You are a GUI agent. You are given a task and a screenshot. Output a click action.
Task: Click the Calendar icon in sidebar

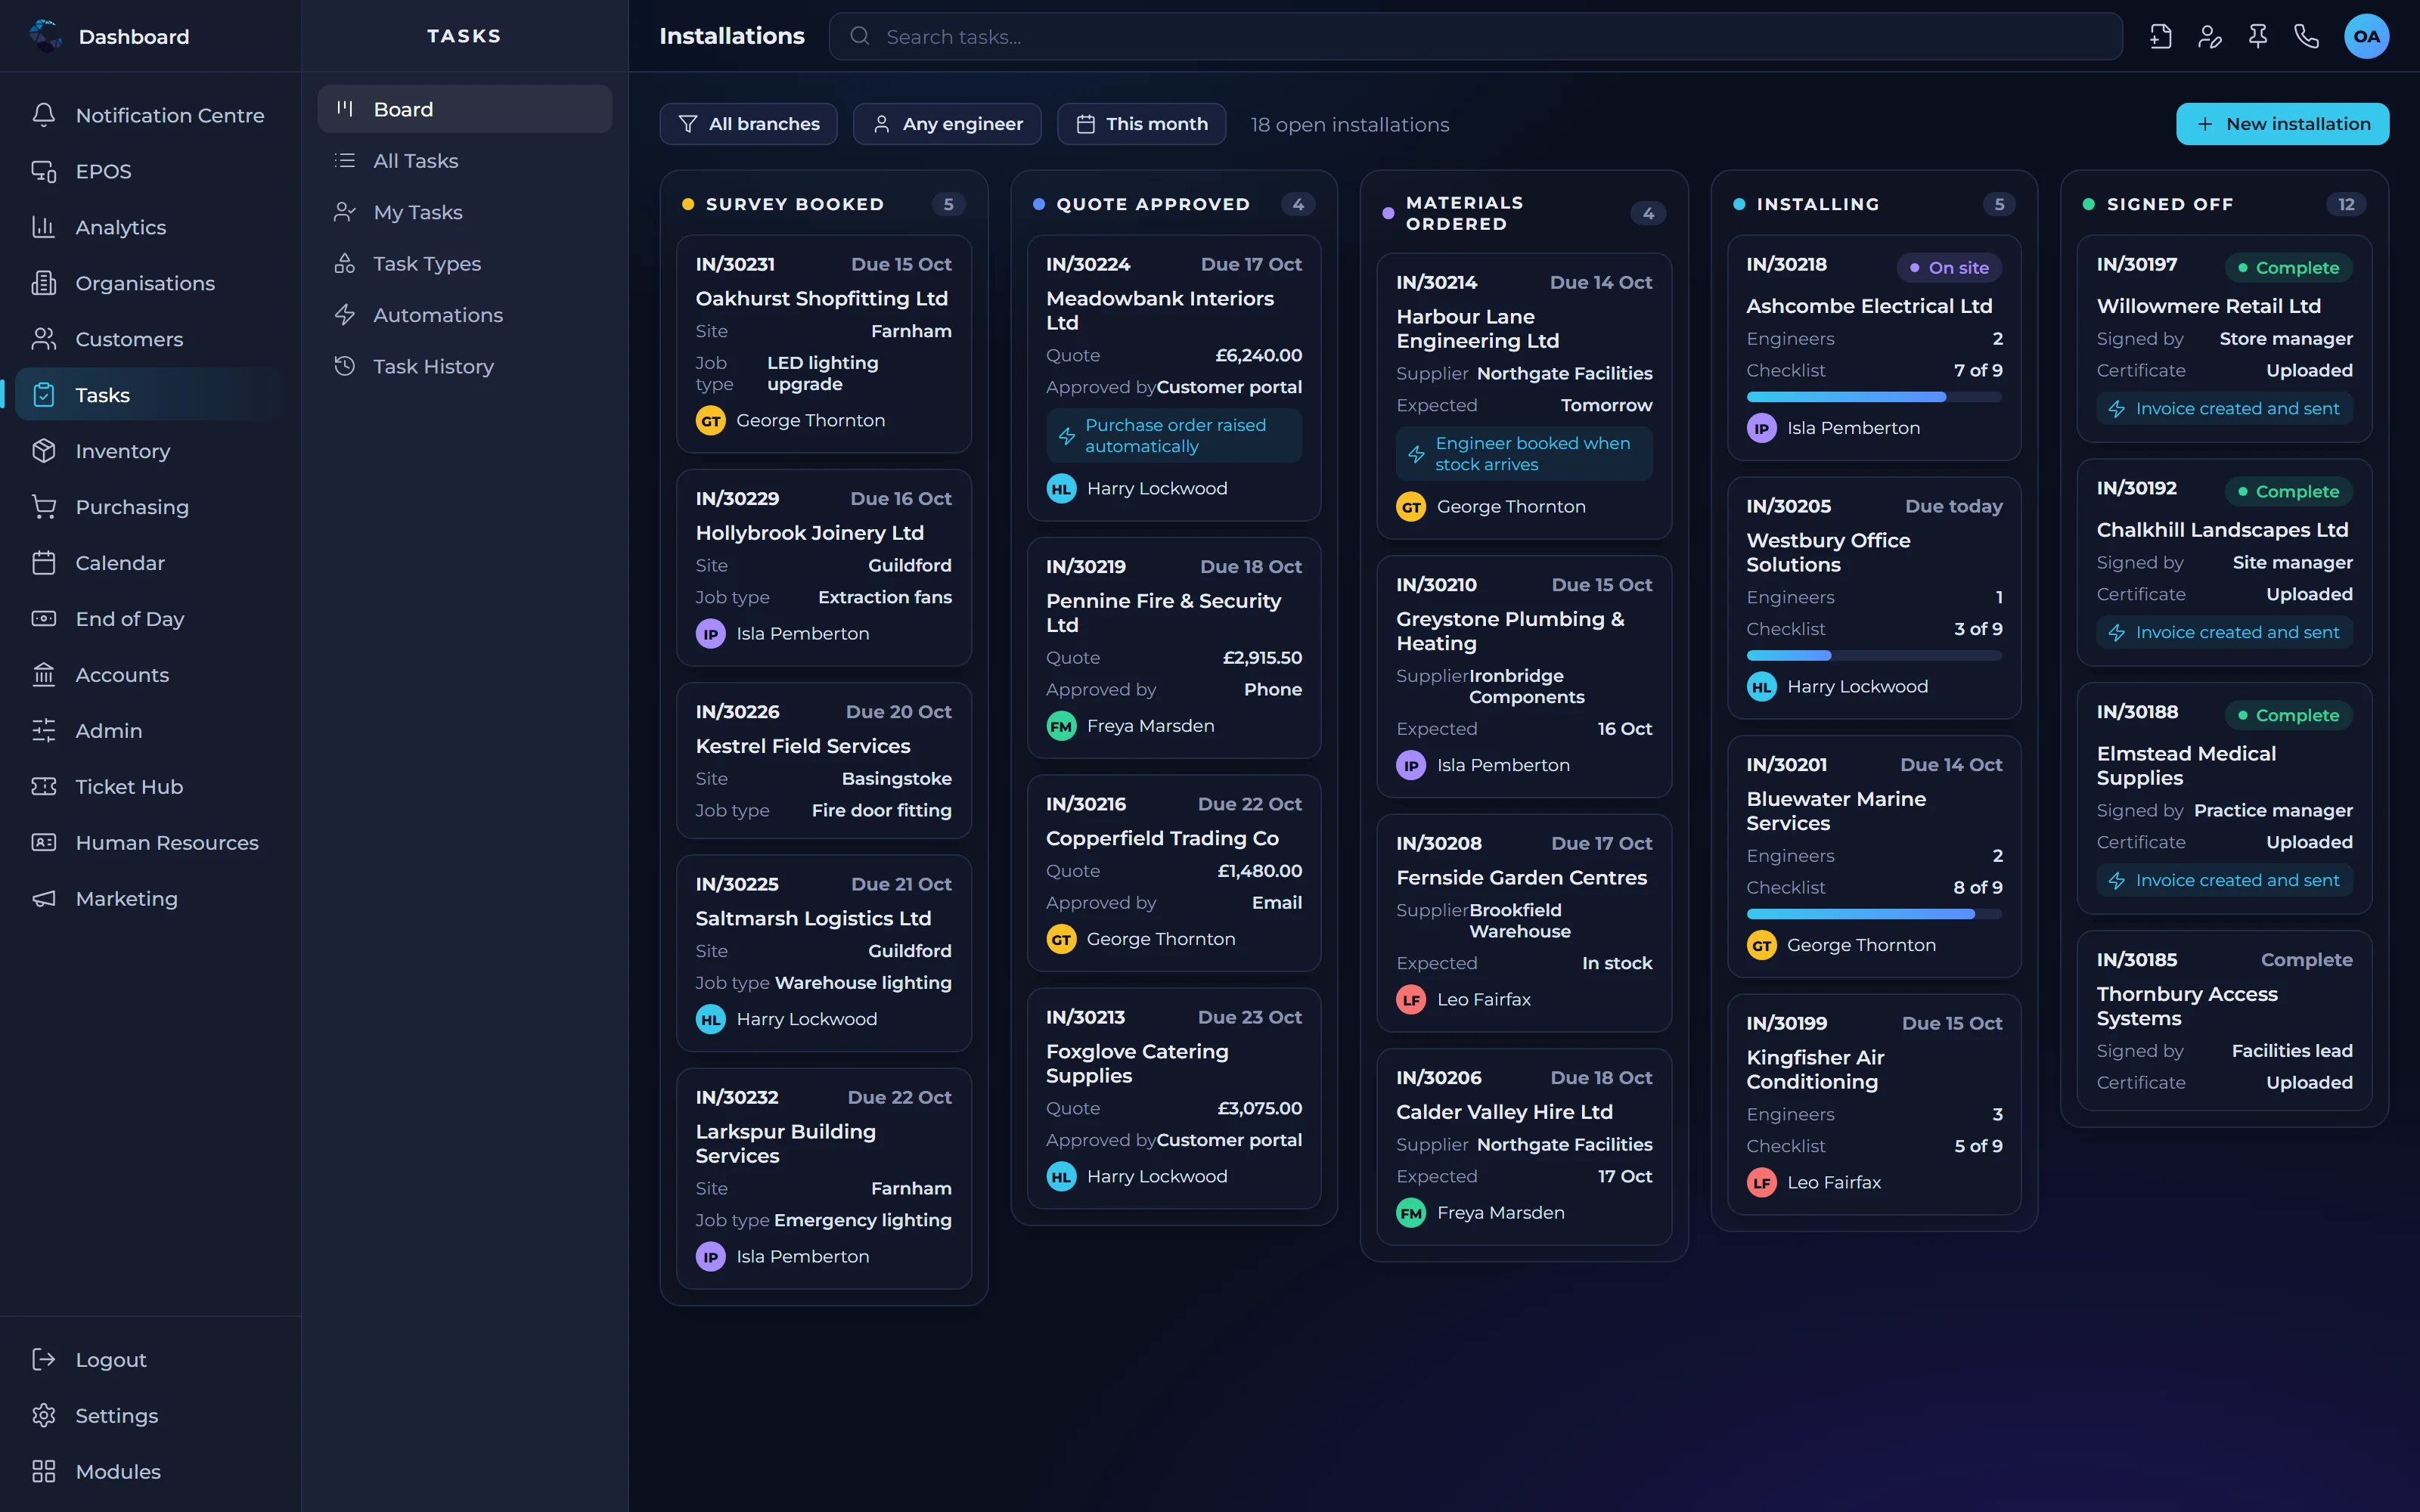(x=43, y=563)
